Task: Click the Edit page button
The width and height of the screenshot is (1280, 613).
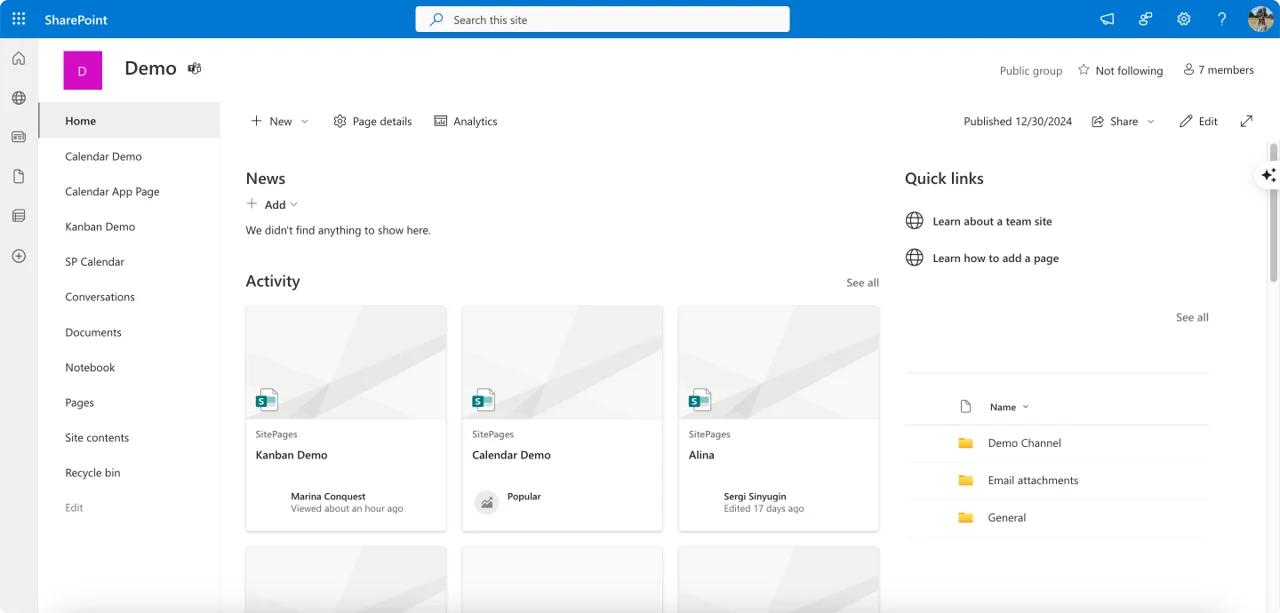Action: [x=1198, y=121]
